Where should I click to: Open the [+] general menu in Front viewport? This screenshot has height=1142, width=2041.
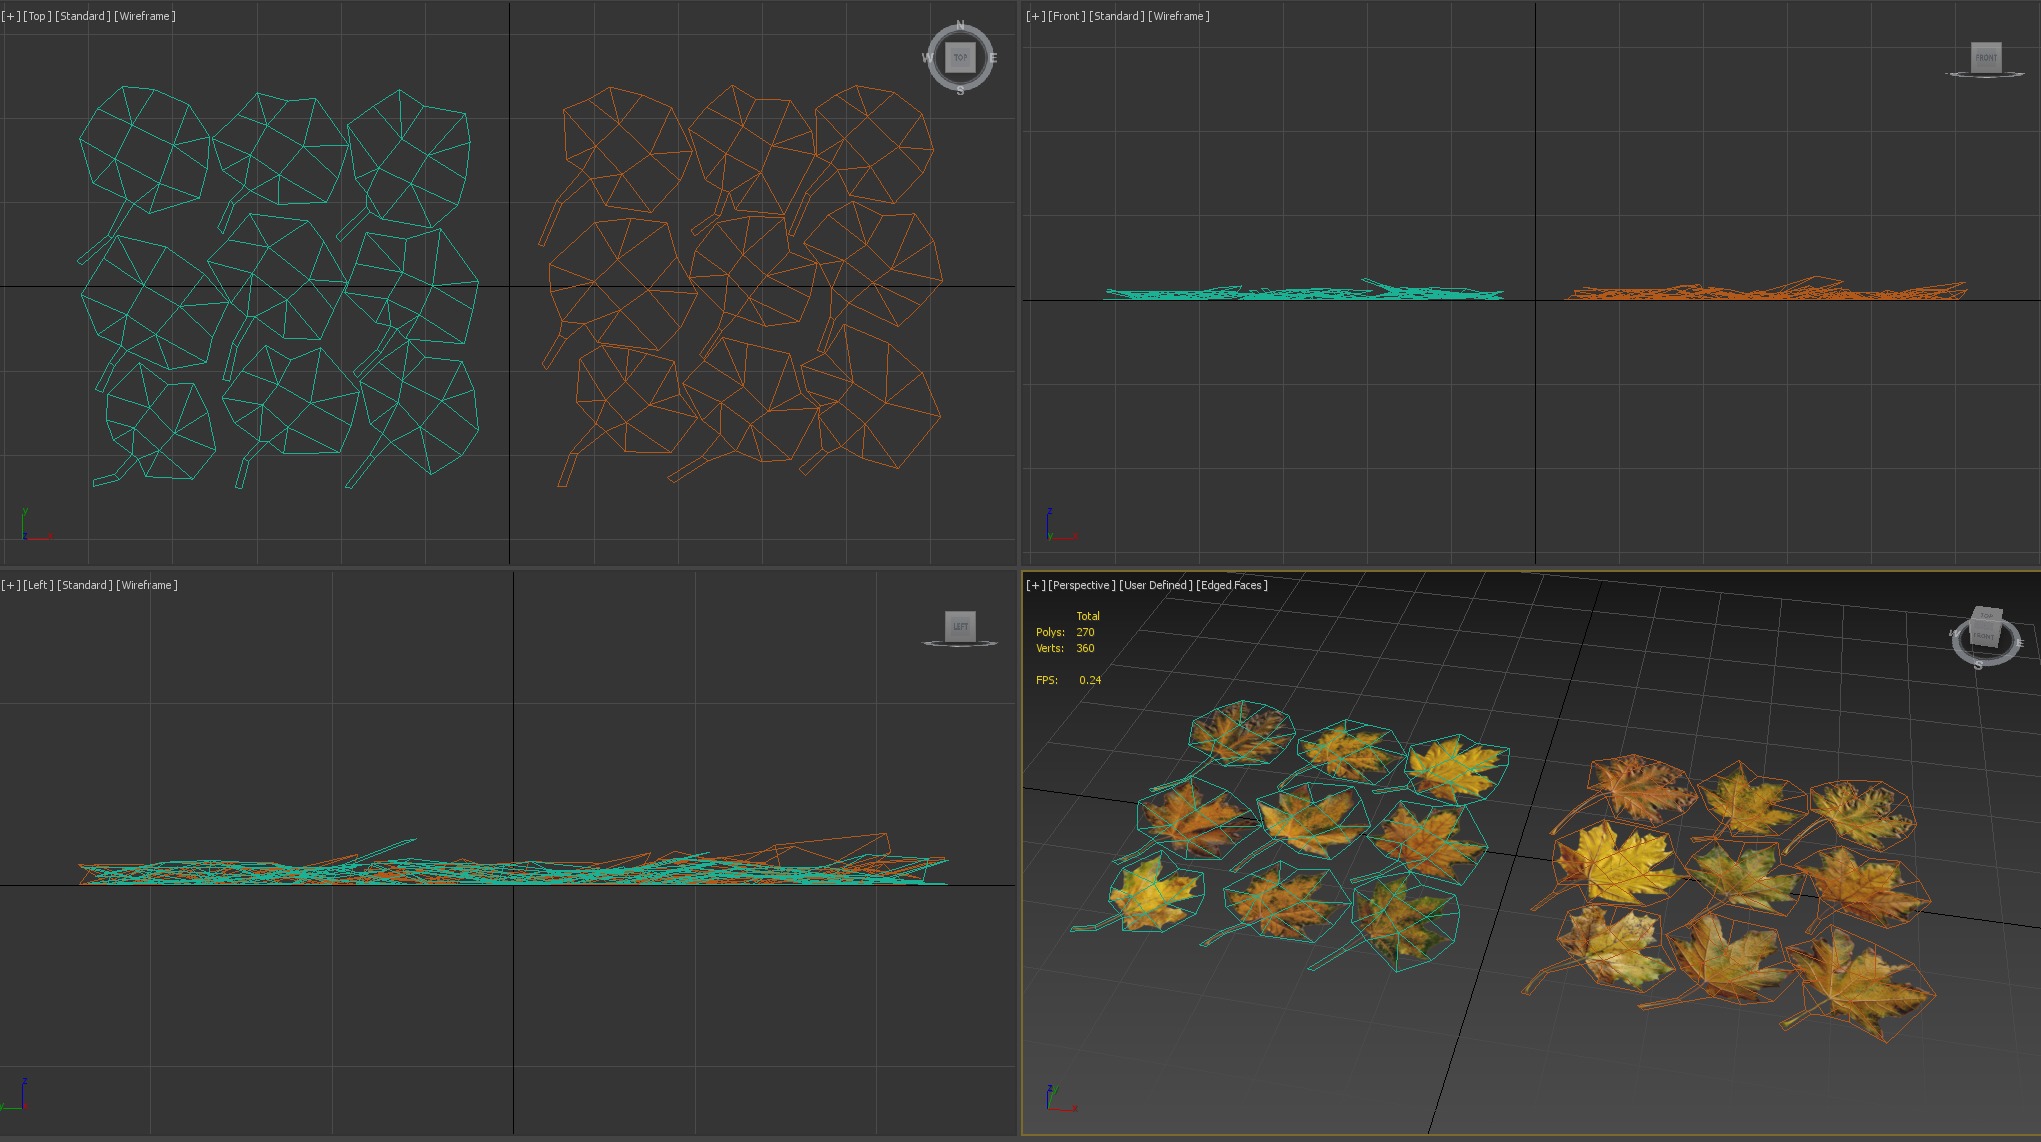coord(1036,16)
